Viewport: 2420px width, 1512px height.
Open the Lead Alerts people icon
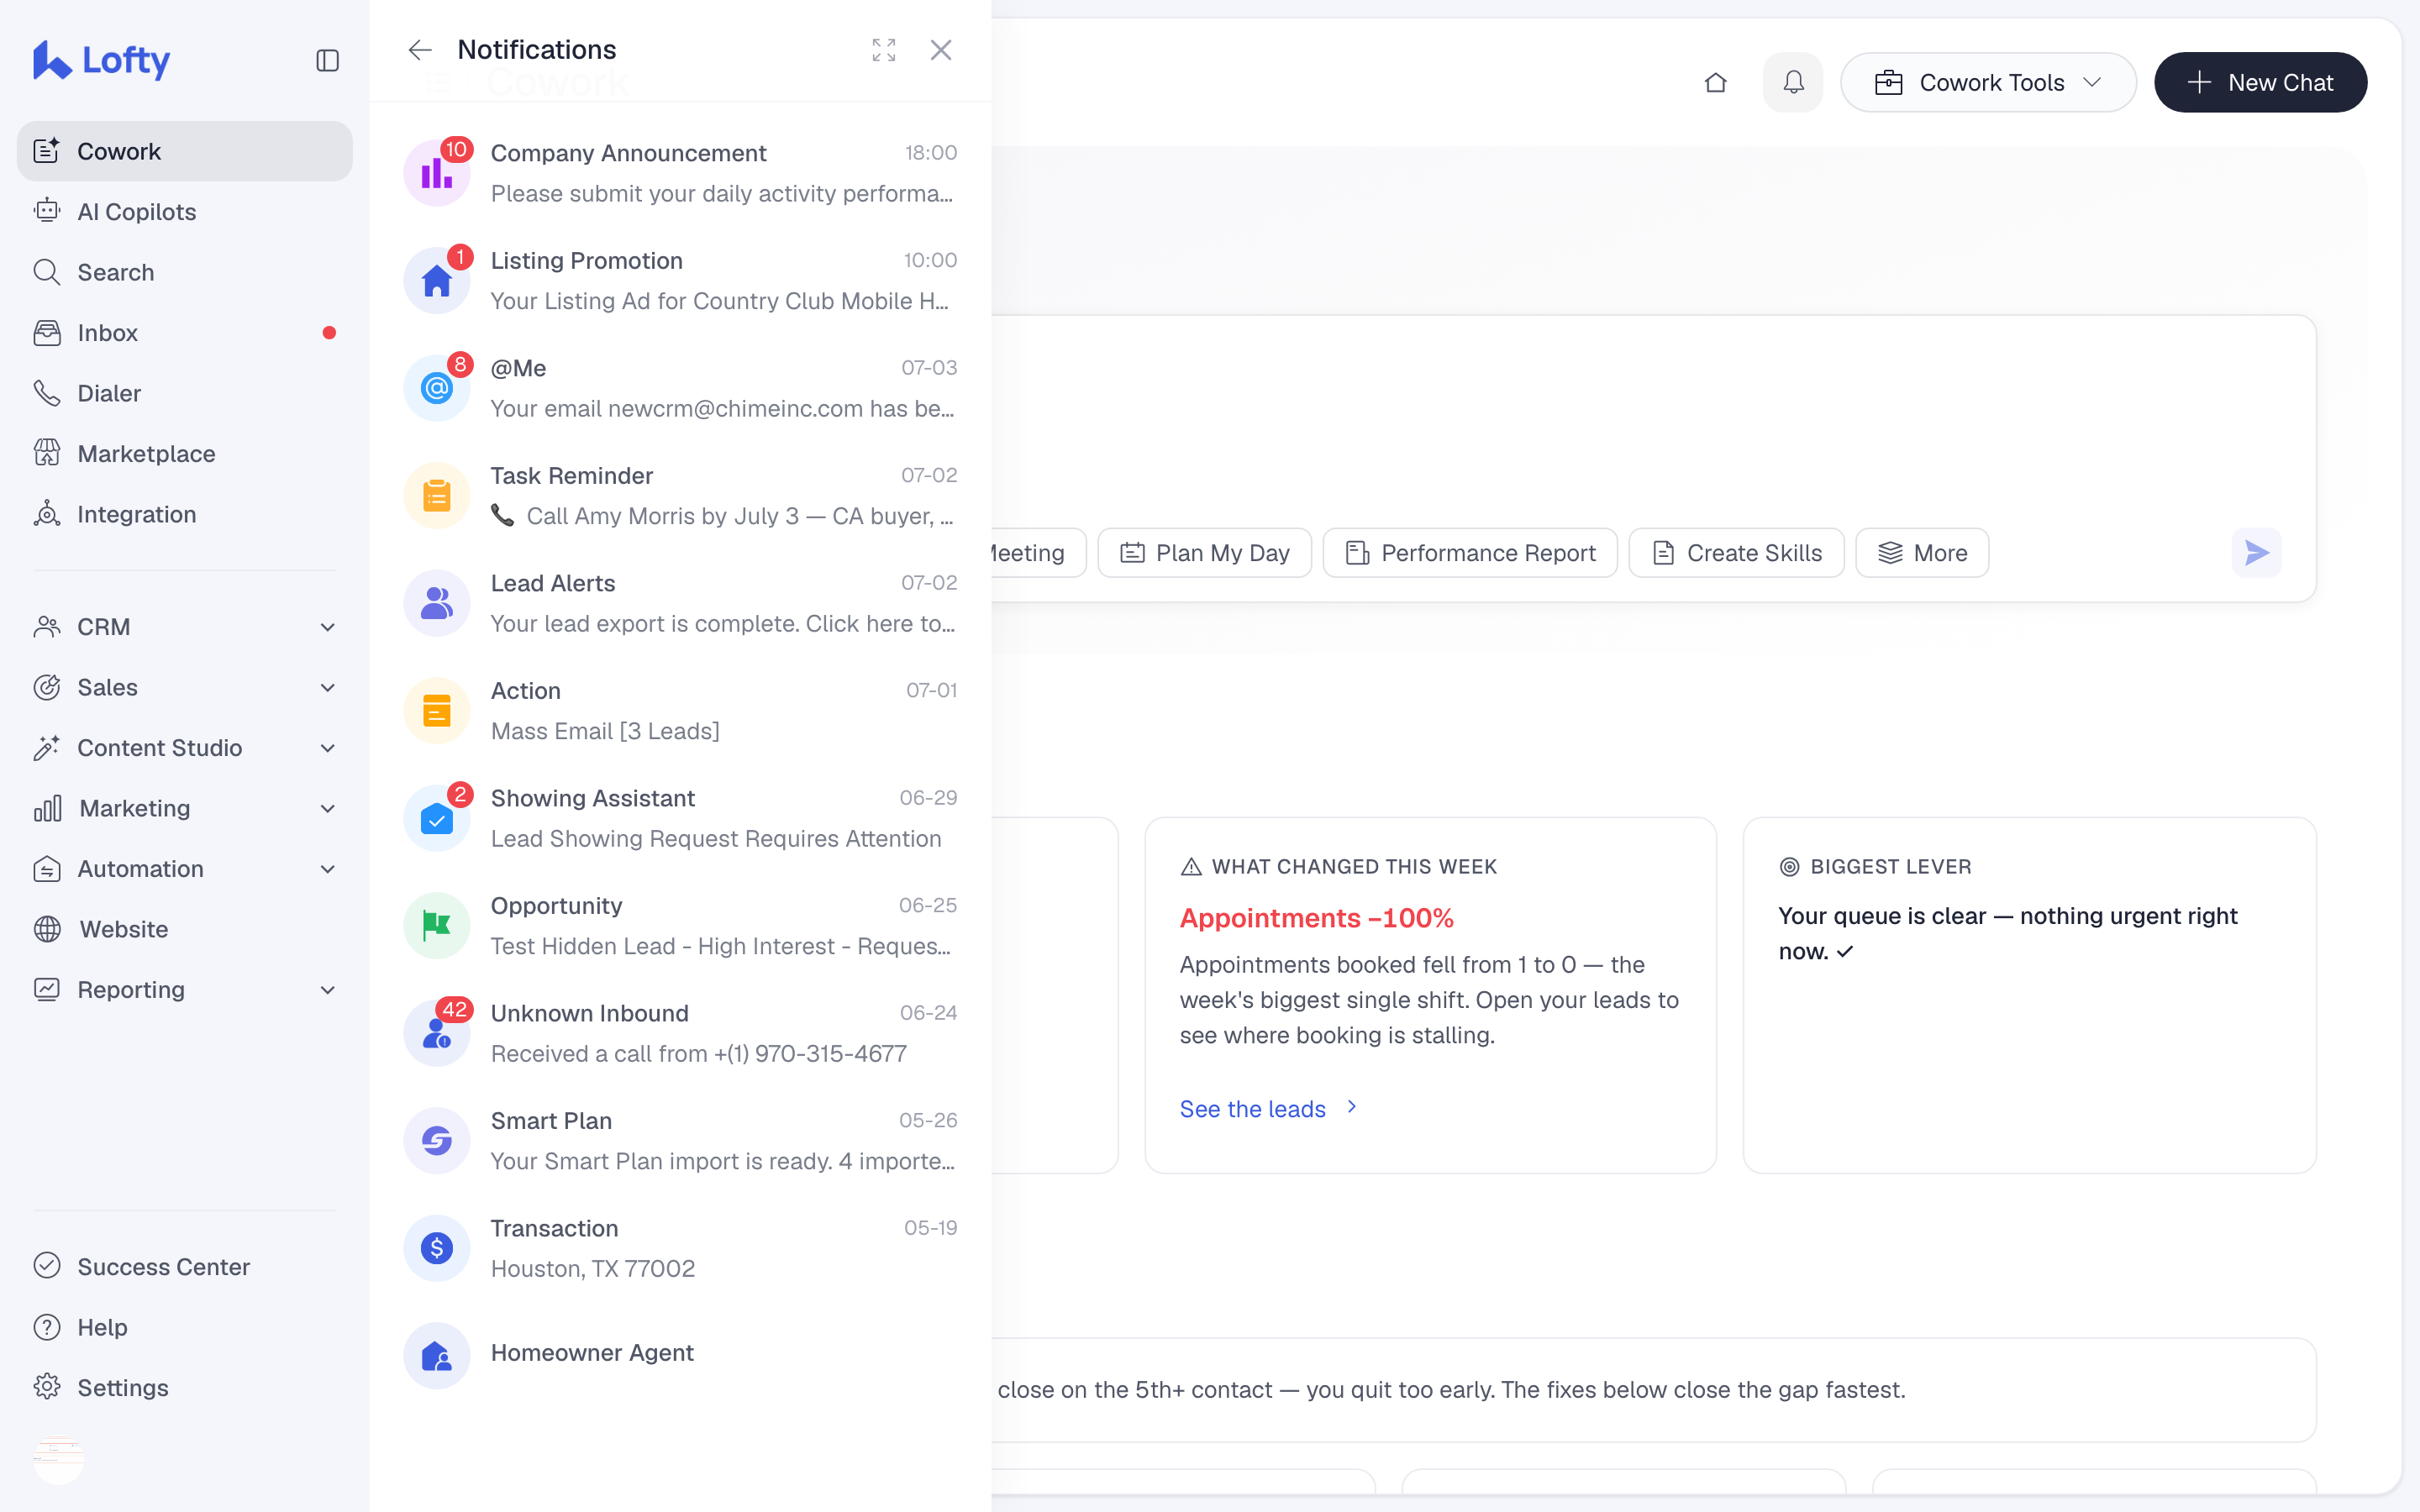(x=437, y=603)
